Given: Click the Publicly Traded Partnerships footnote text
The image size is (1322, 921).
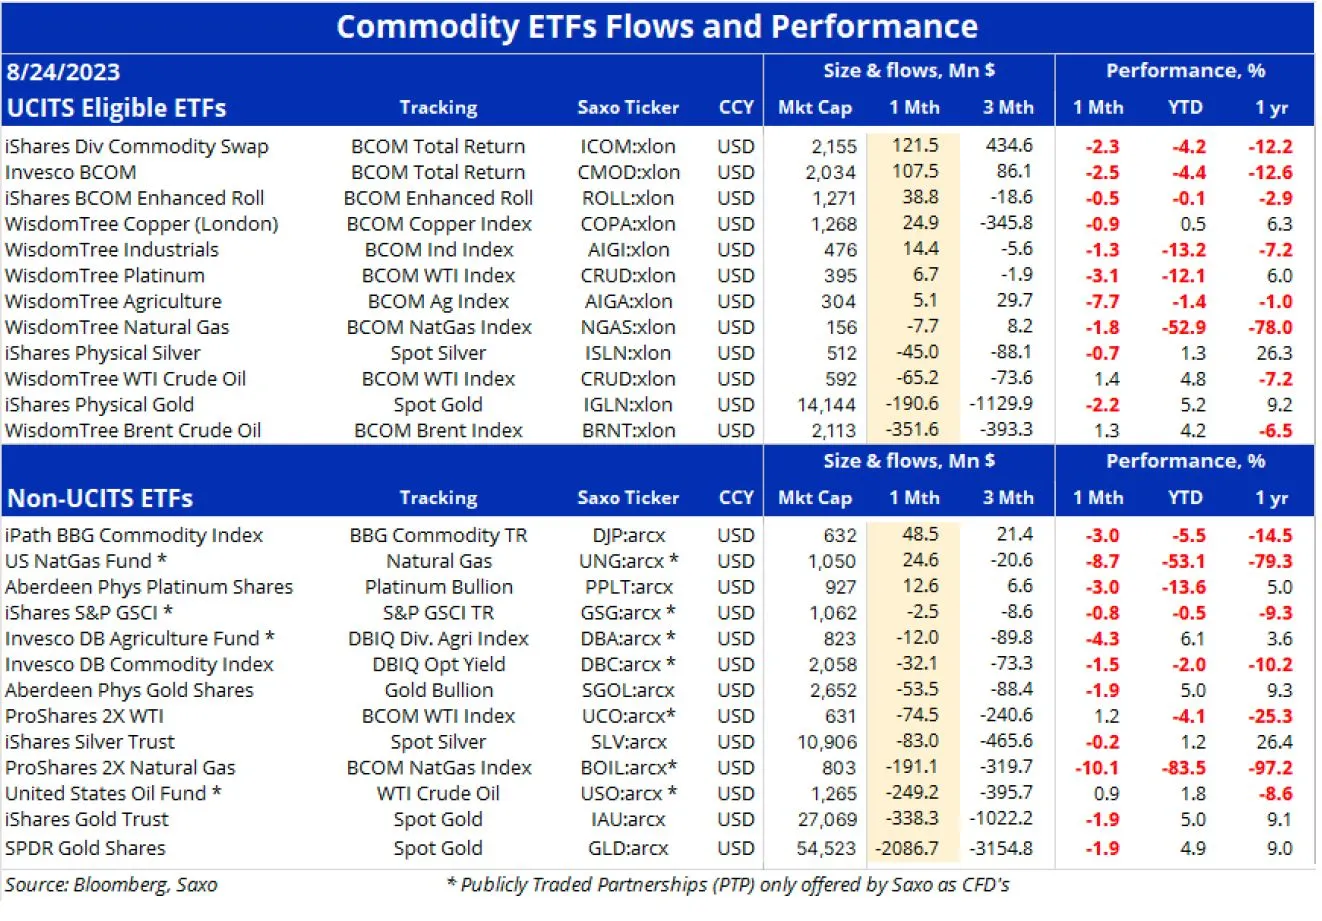Looking at the screenshot, I should click(x=728, y=885).
